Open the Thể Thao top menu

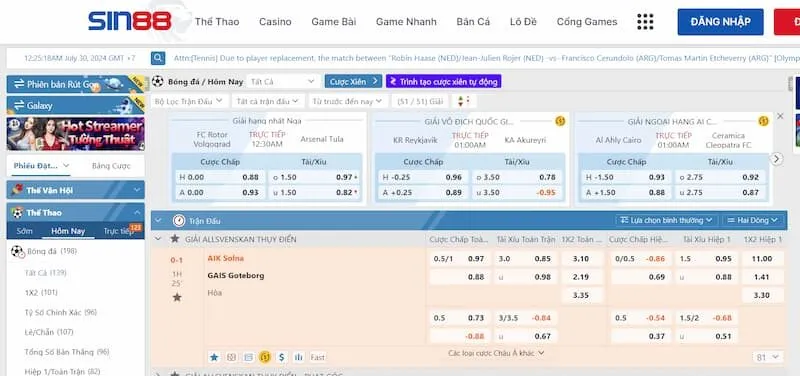click(217, 22)
